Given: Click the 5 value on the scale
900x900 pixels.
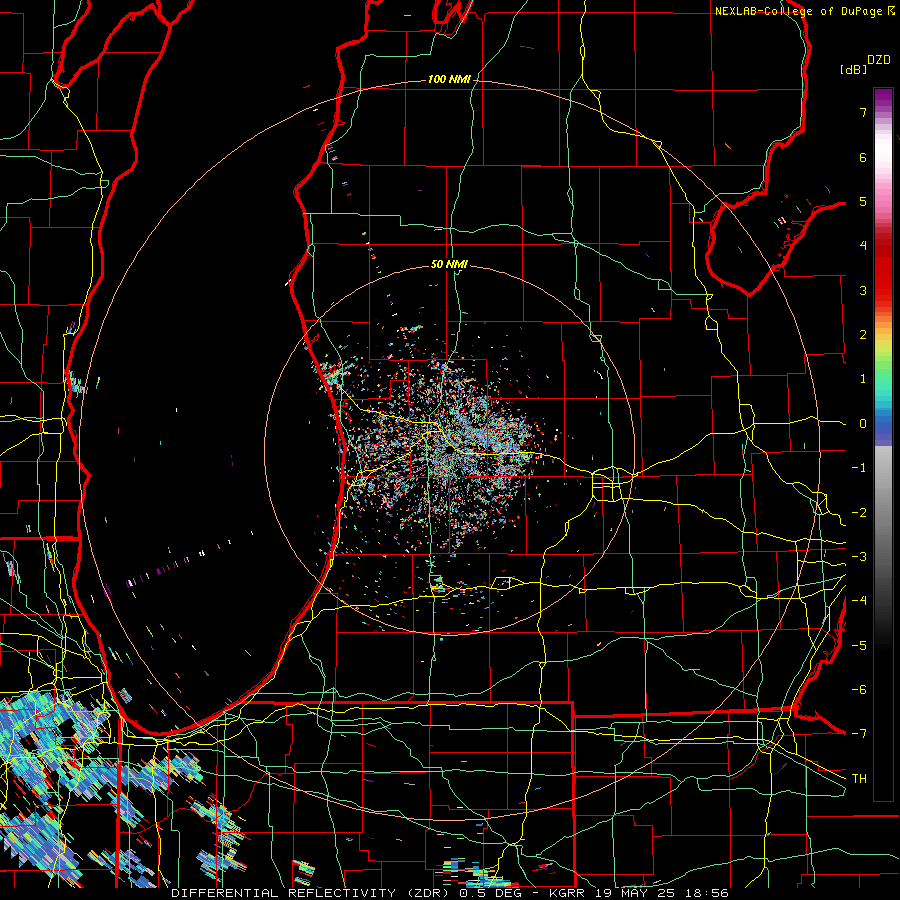Looking at the screenshot, I should [863, 201].
